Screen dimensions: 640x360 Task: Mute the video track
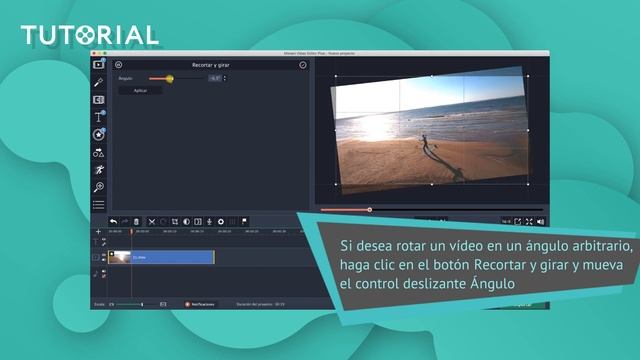coord(104,260)
